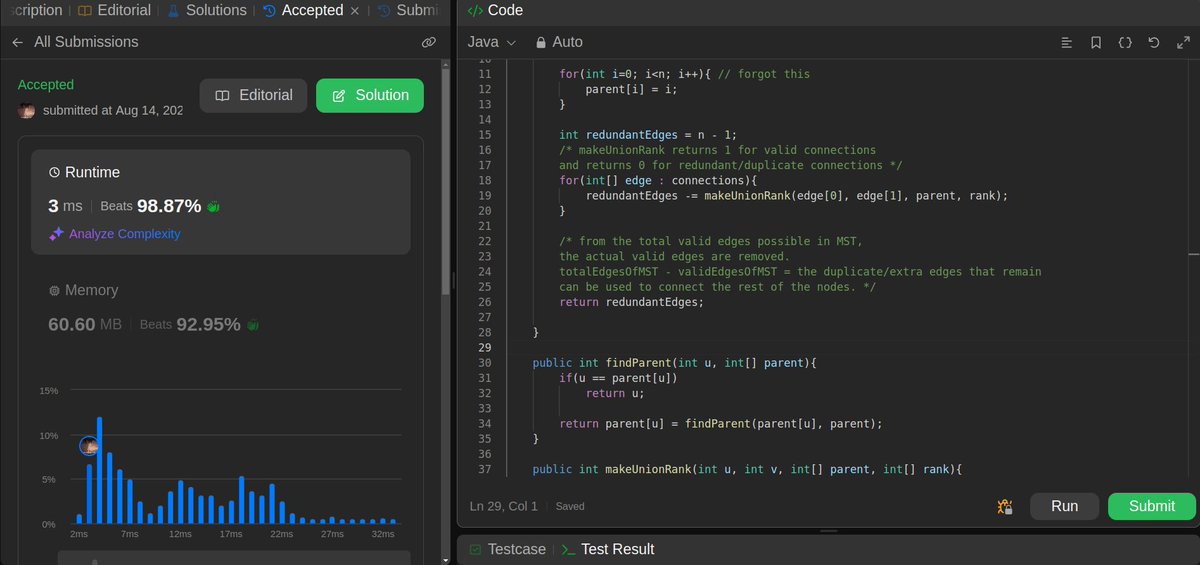Click the Run button

(1064, 506)
